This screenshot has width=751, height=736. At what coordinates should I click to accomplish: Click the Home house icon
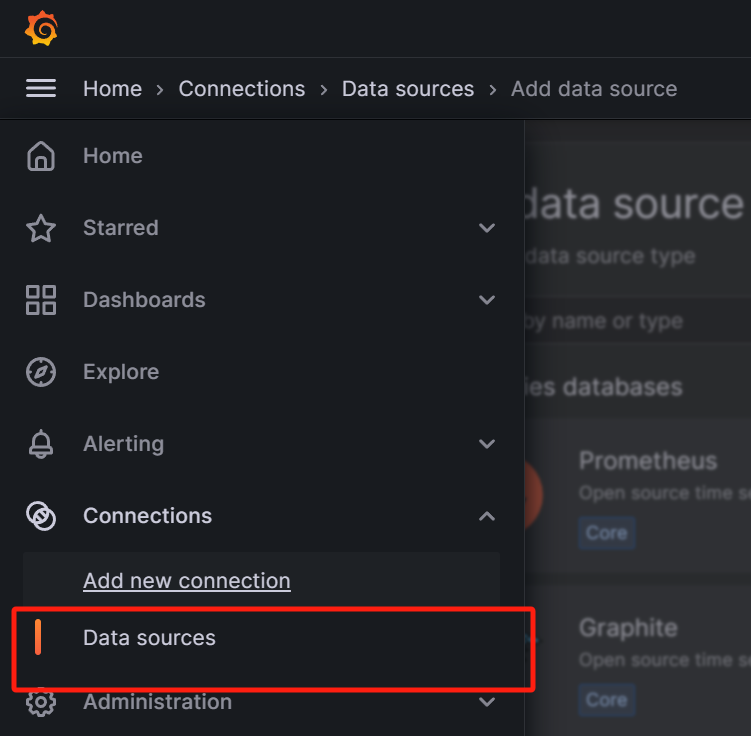point(41,156)
